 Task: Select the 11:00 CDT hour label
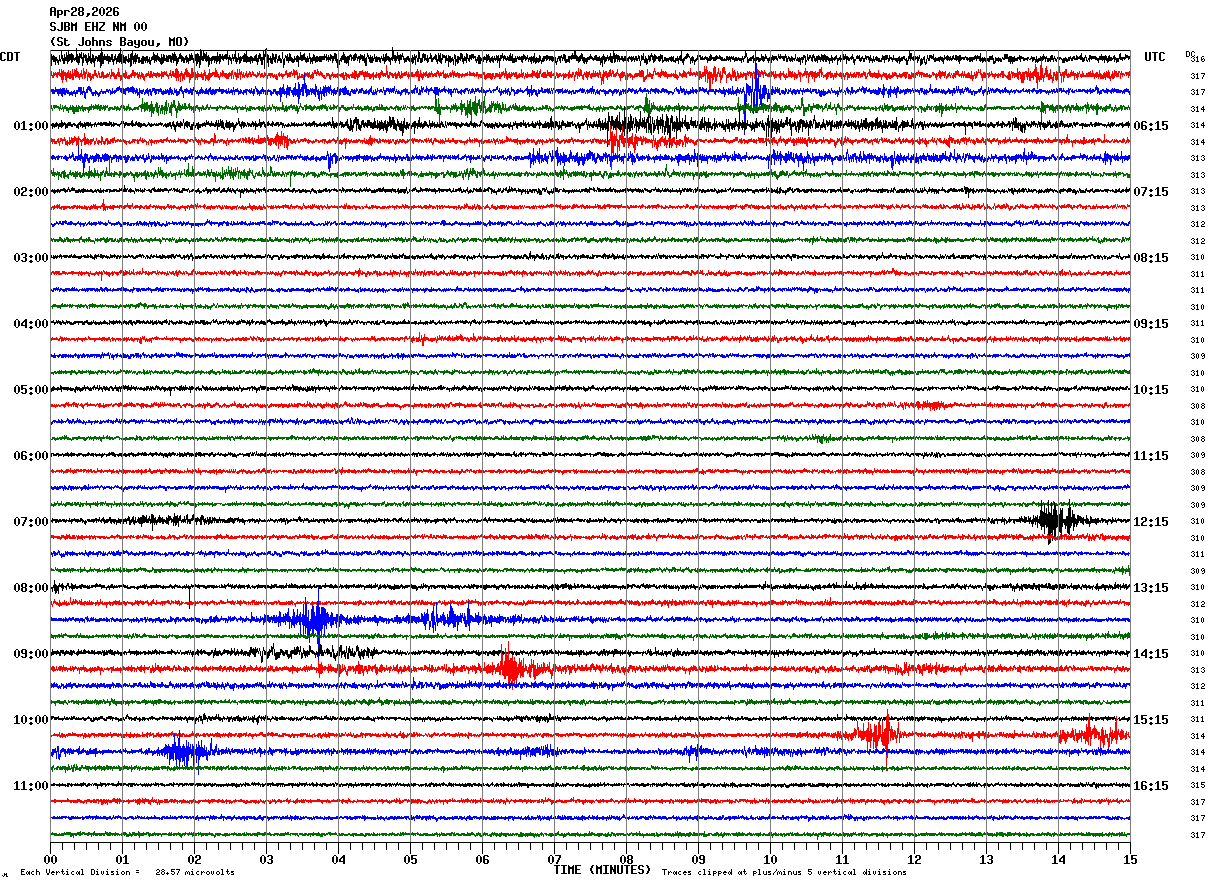click(31, 786)
